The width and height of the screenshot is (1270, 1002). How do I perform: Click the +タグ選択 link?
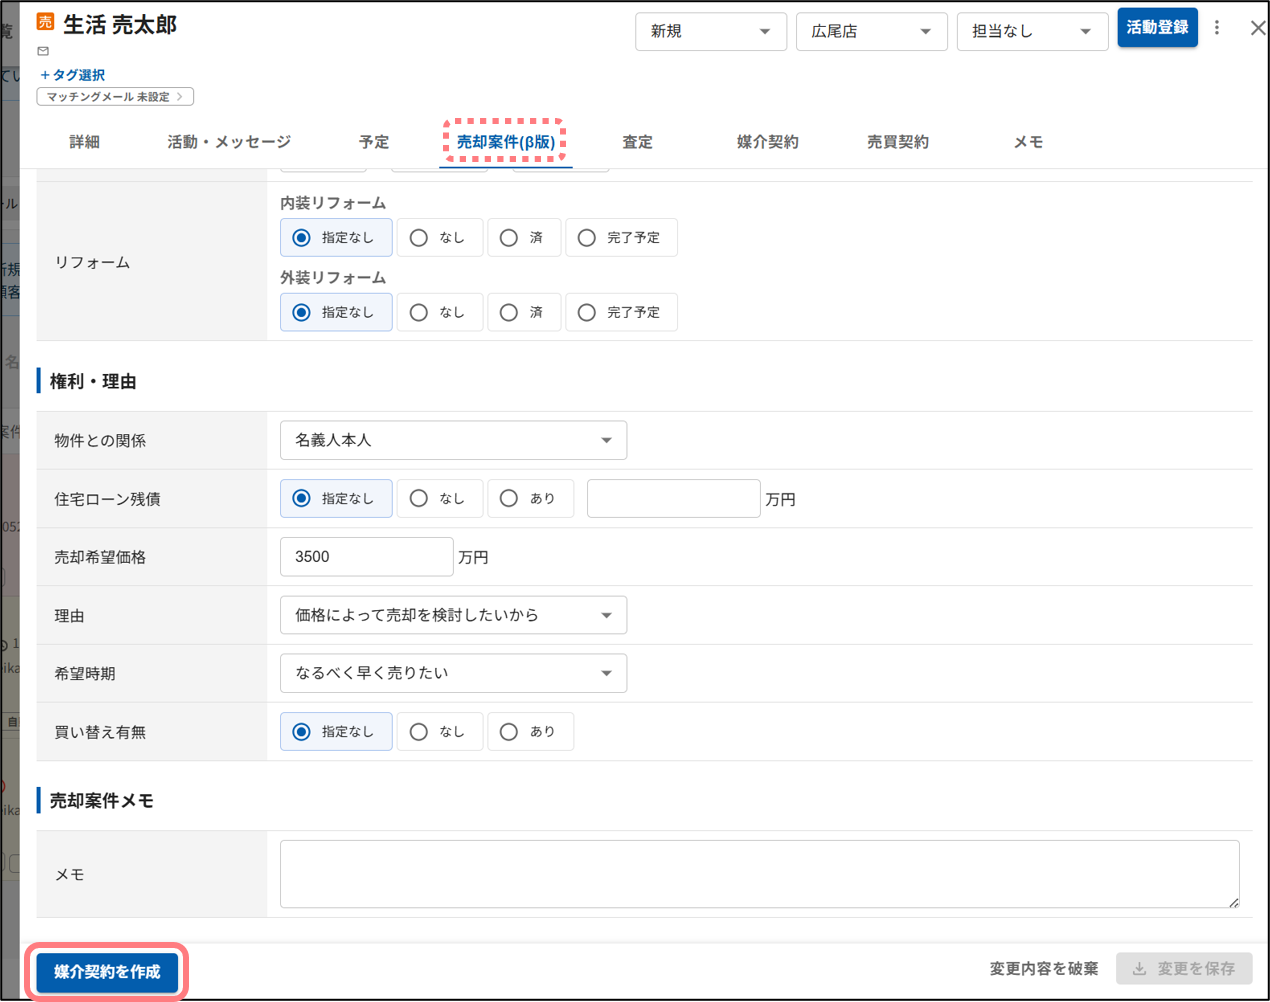coord(72,75)
